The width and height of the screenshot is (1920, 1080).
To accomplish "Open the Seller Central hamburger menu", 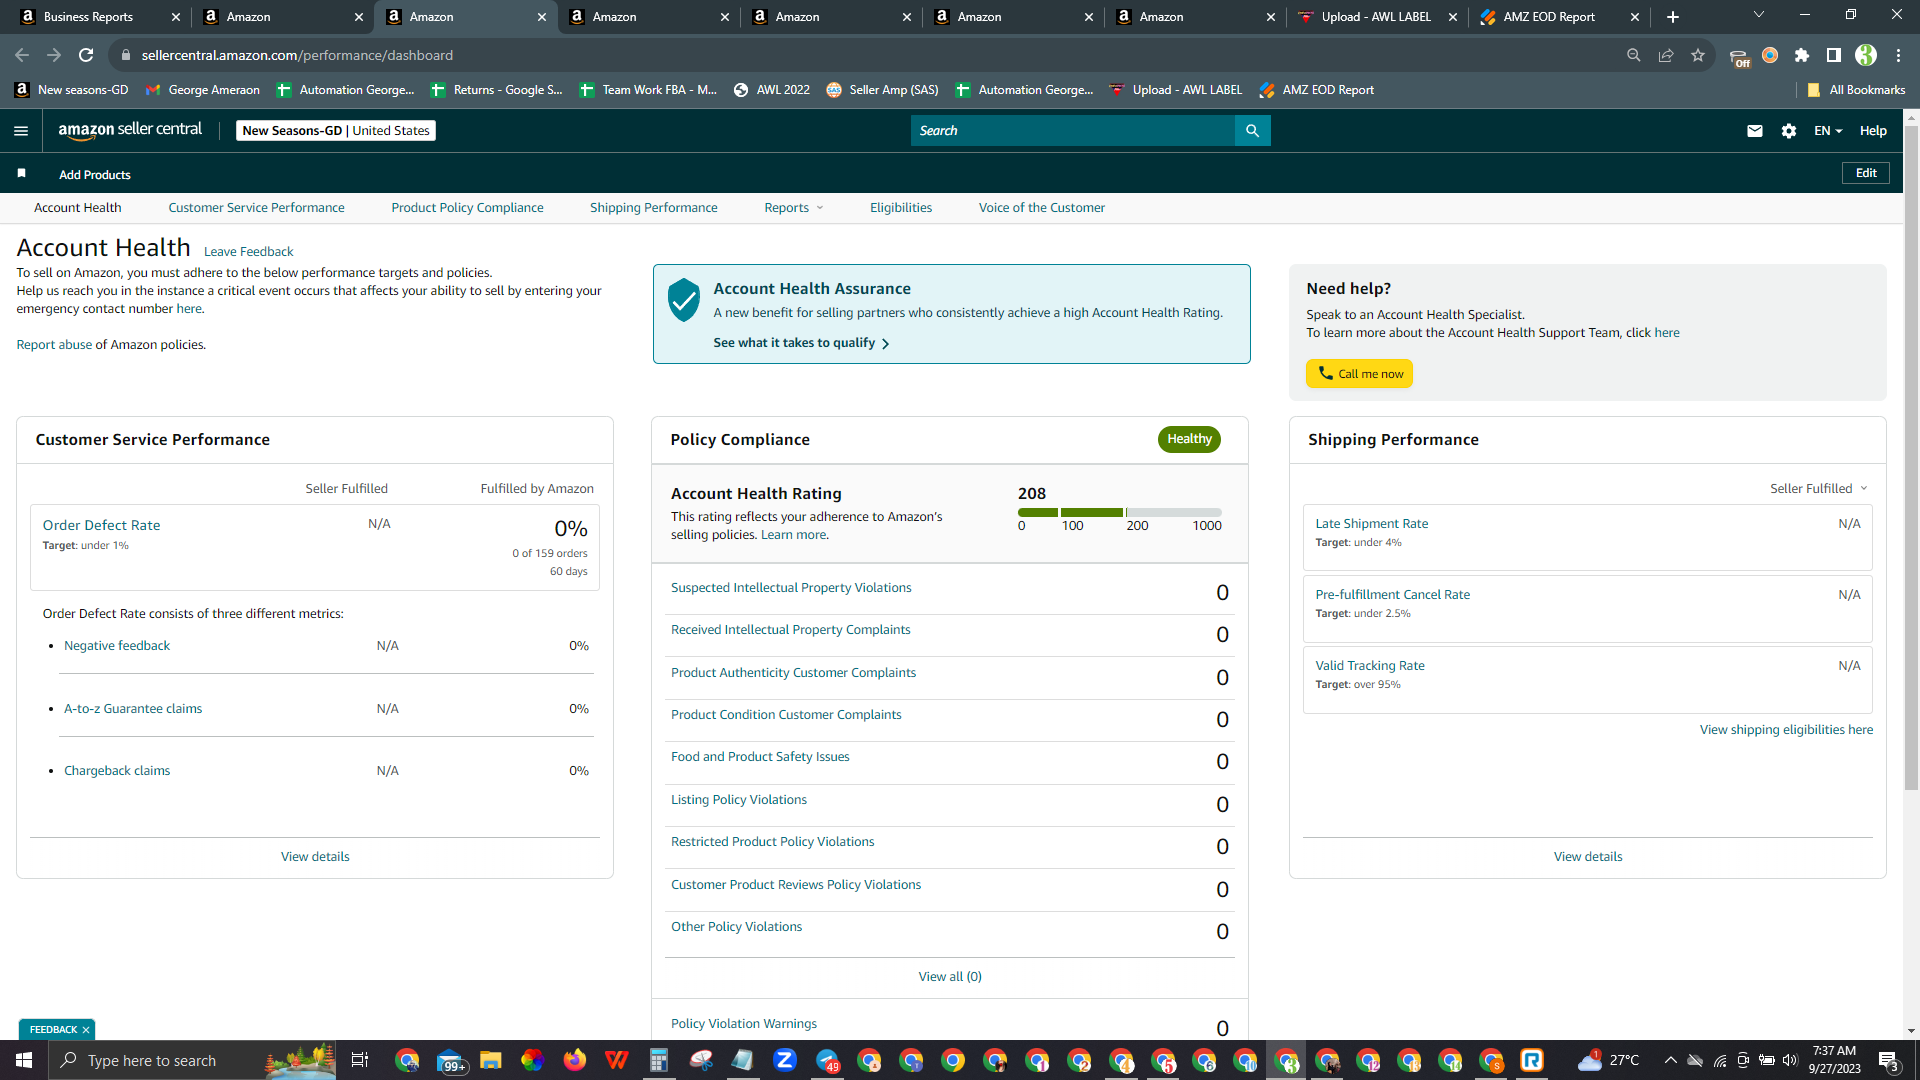I will coord(21,131).
